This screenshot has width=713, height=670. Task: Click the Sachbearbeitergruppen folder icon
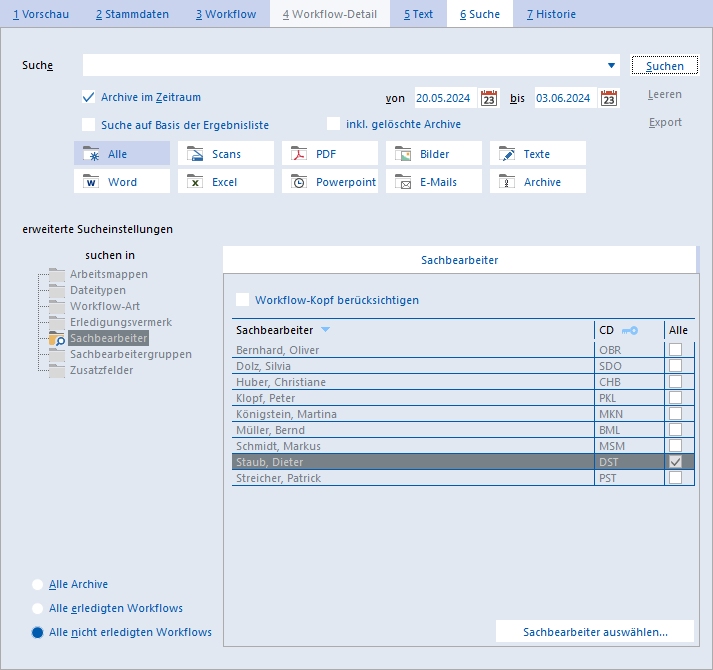coord(57,354)
